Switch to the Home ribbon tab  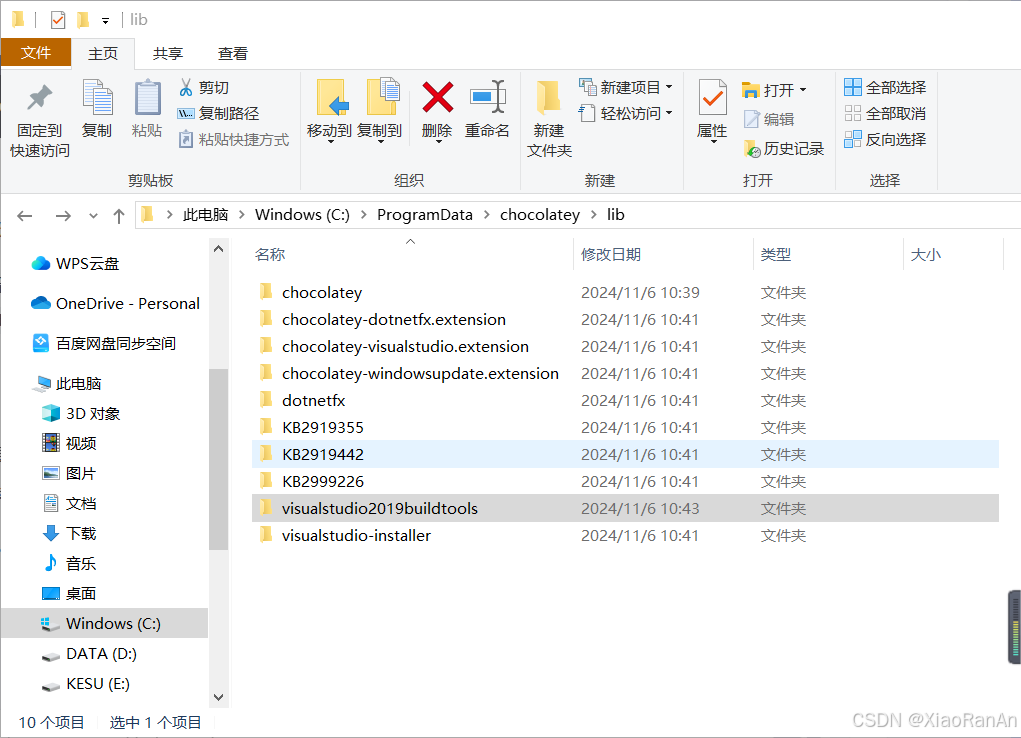pos(103,53)
